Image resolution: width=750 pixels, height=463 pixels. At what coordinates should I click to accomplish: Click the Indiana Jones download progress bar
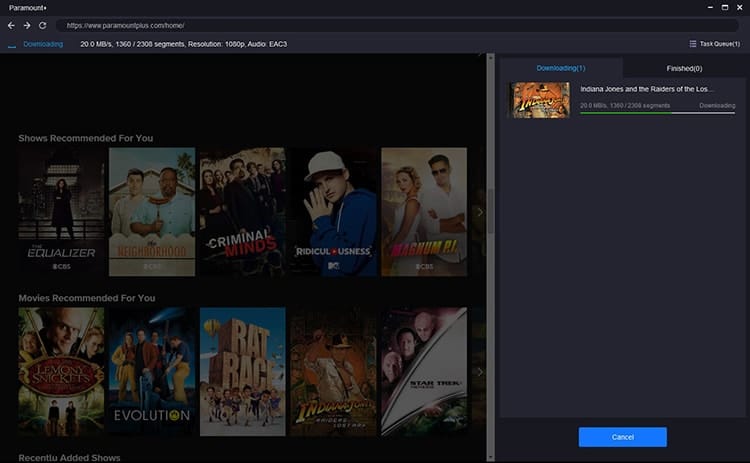click(x=657, y=113)
